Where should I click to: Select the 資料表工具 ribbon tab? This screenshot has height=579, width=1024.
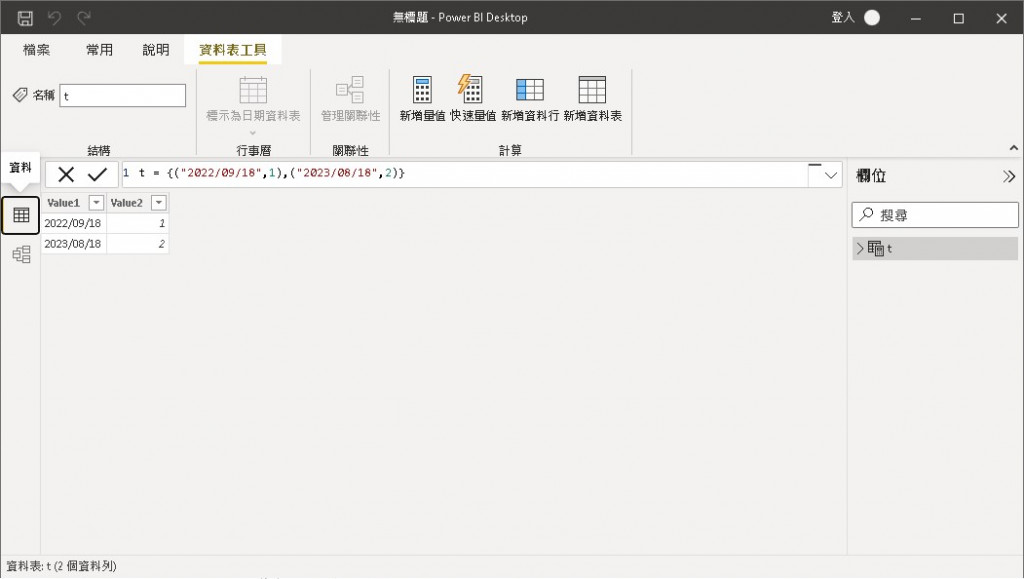(232, 50)
